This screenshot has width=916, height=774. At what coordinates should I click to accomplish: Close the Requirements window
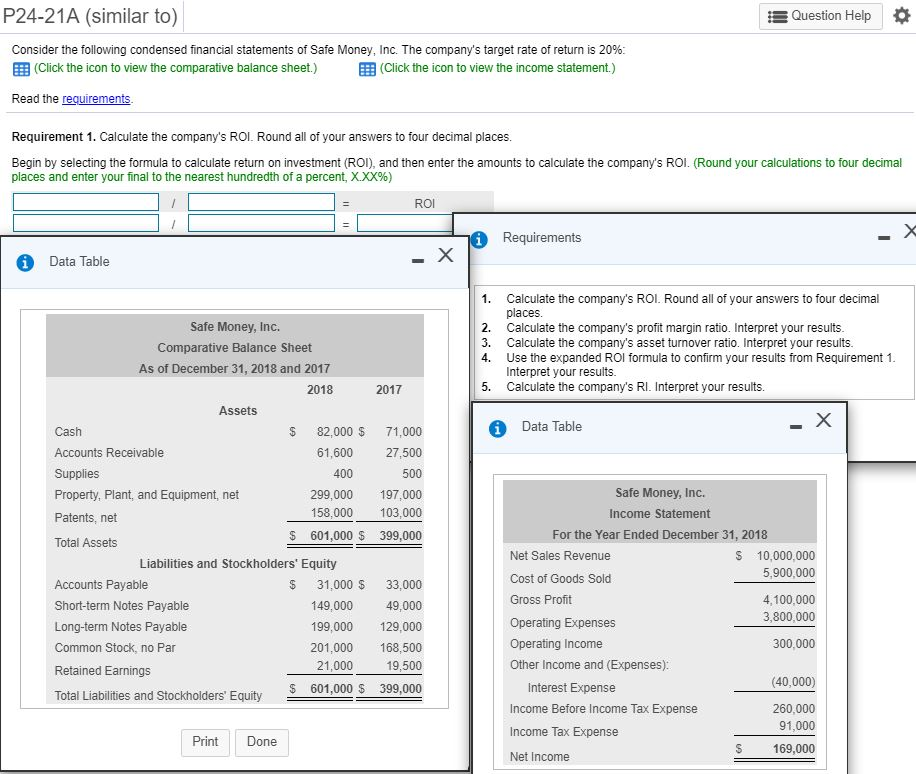click(x=910, y=231)
